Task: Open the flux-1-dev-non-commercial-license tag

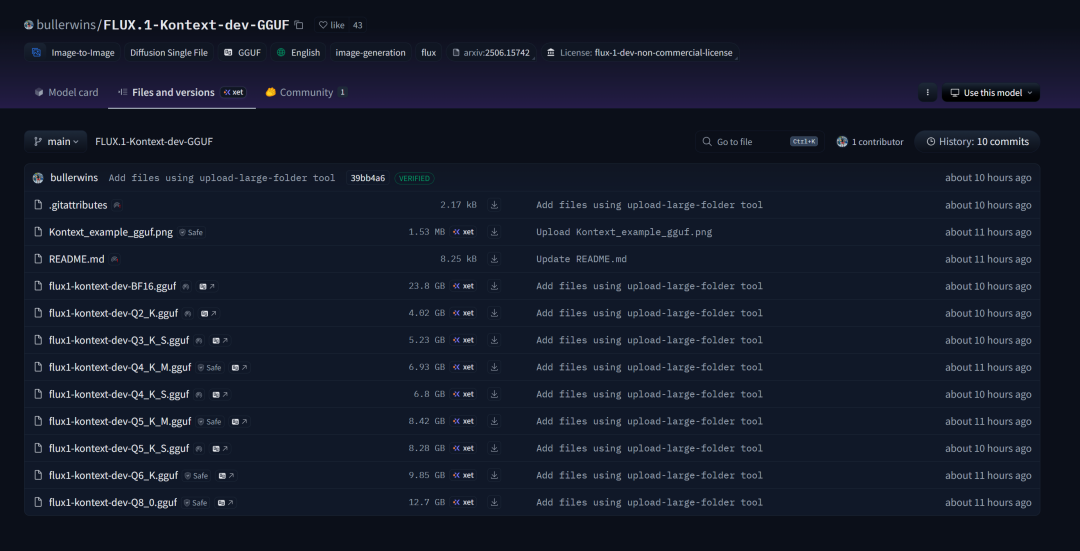Action: coord(641,52)
